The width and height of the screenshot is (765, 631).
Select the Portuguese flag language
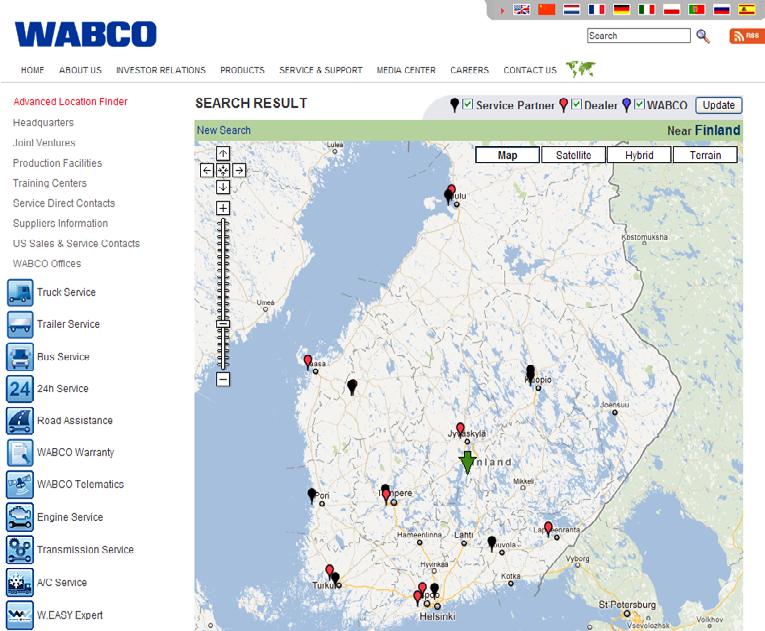[697, 9]
